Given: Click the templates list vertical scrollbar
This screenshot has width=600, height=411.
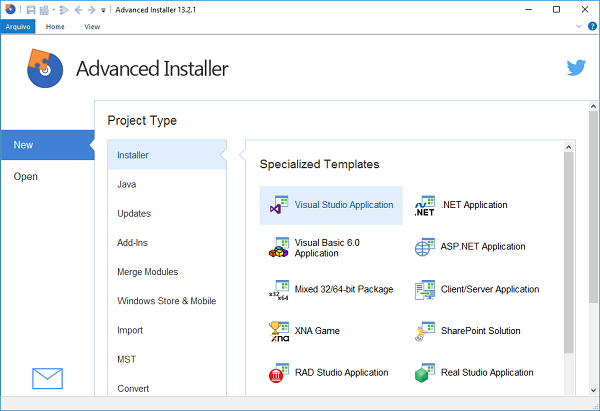Looking at the screenshot, I should pos(568,250).
